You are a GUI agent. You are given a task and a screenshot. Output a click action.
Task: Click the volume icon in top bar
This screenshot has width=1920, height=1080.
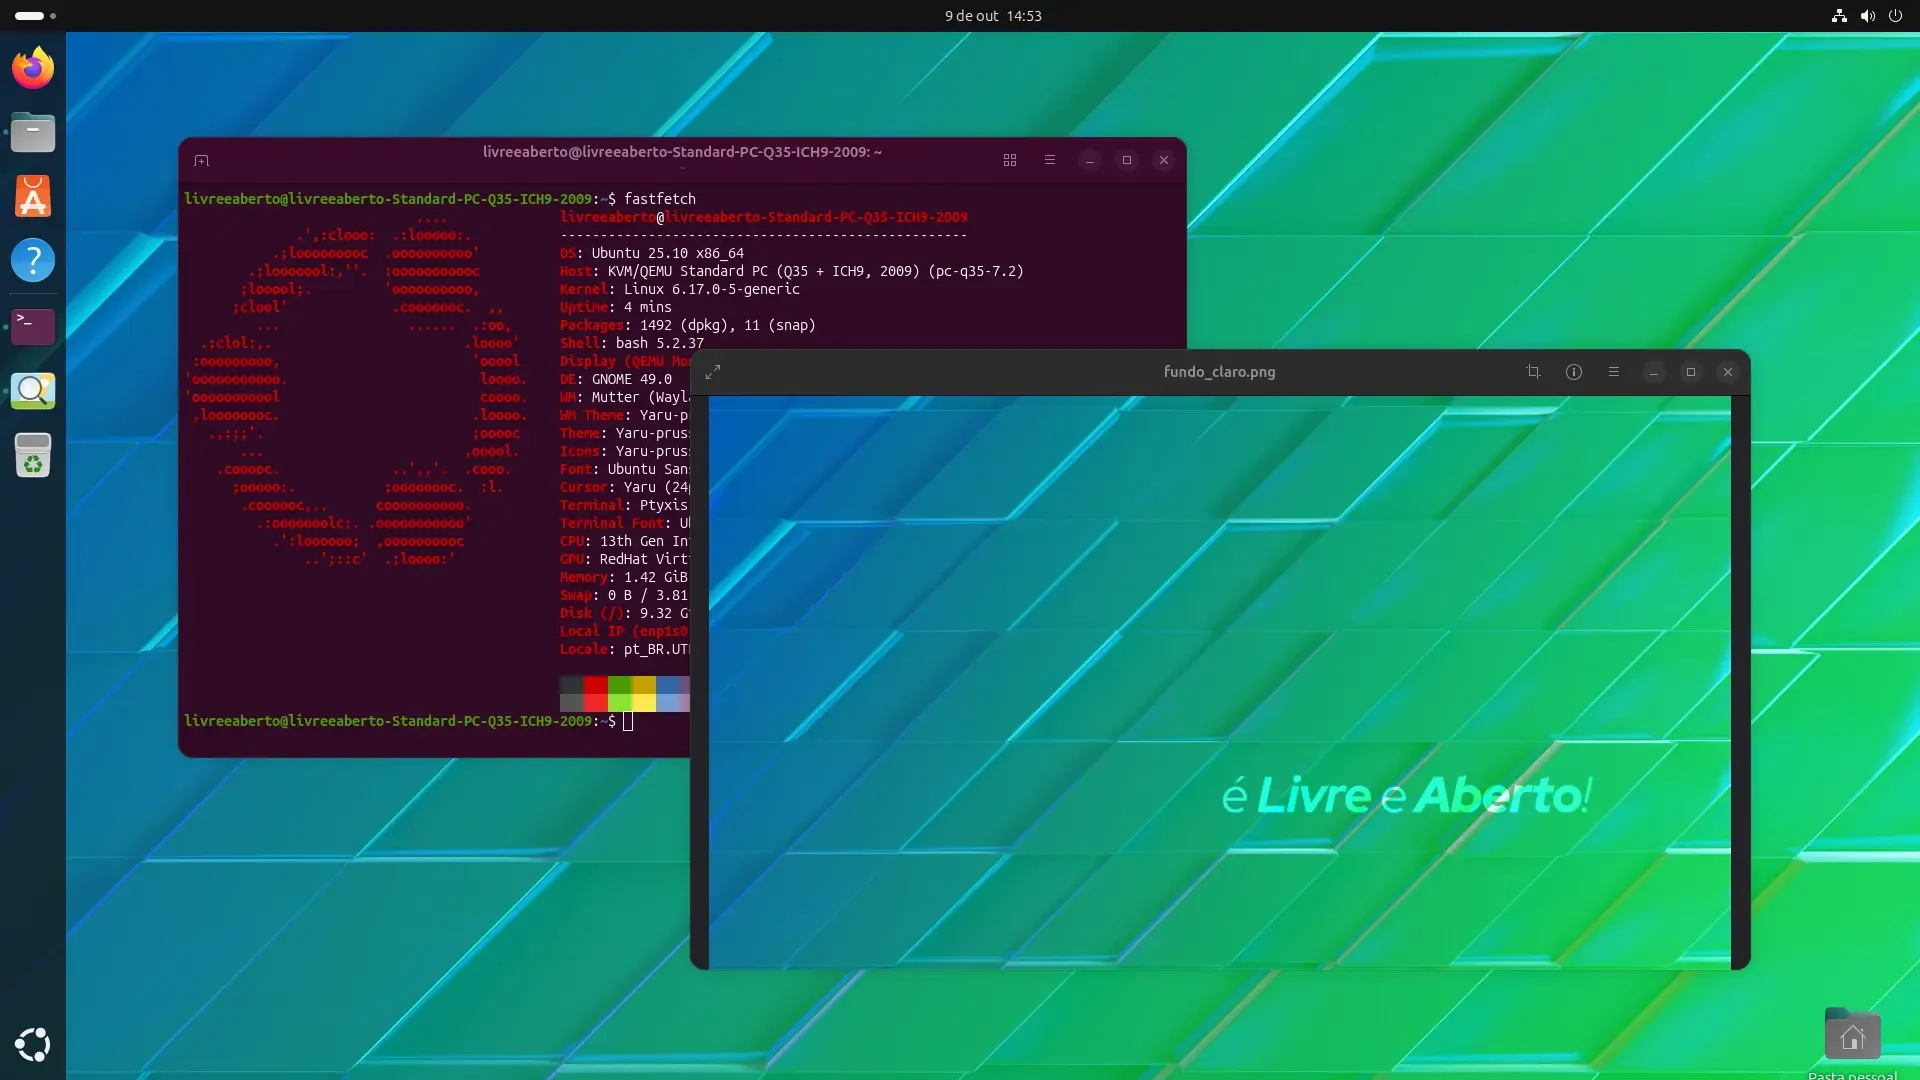pyautogui.click(x=1867, y=16)
